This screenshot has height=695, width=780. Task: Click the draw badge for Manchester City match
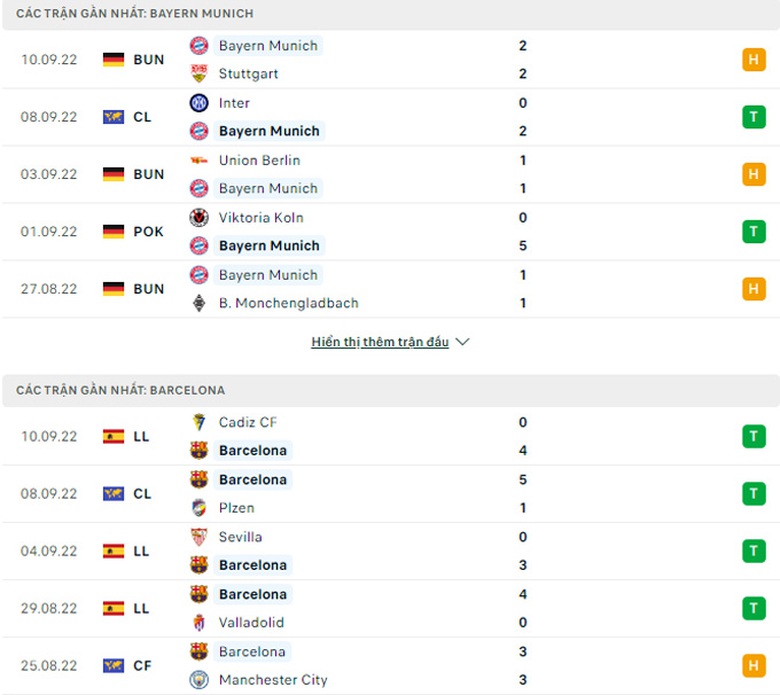point(753,665)
